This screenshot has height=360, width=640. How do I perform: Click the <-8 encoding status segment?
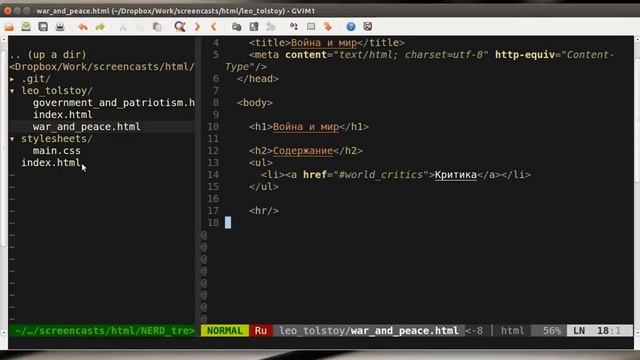click(x=474, y=331)
